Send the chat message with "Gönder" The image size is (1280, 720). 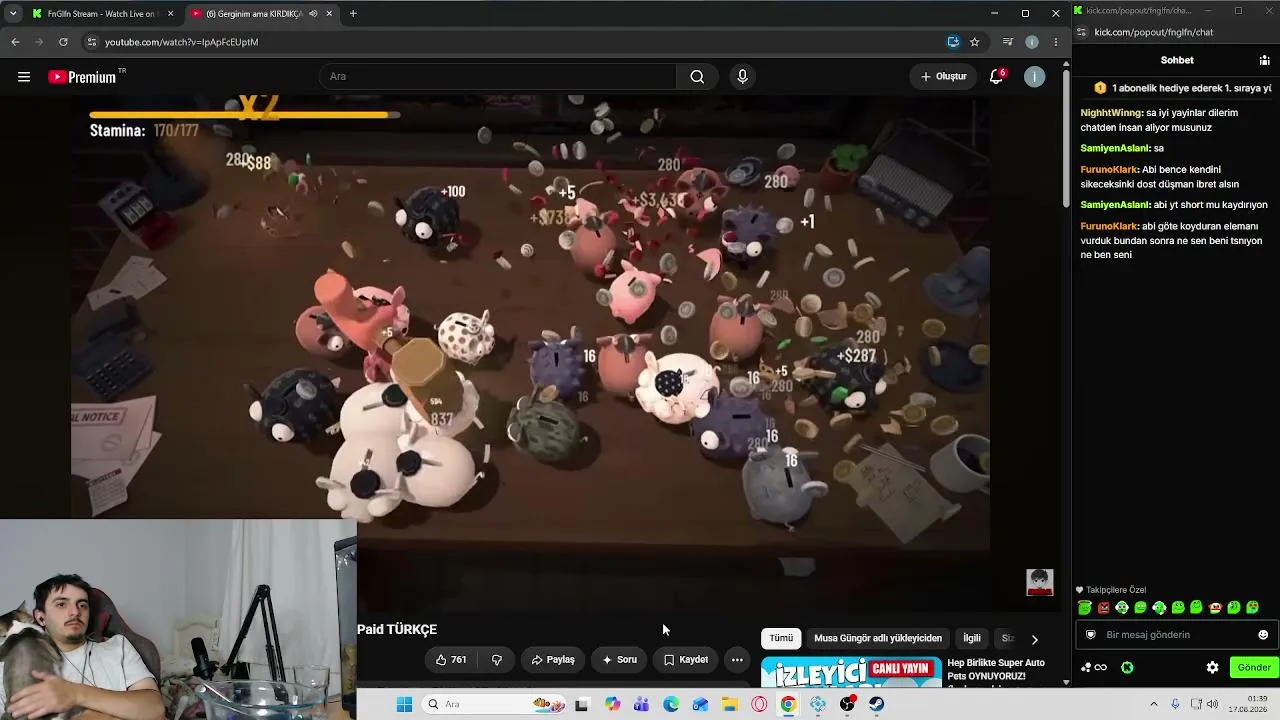[x=1254, y=668]
